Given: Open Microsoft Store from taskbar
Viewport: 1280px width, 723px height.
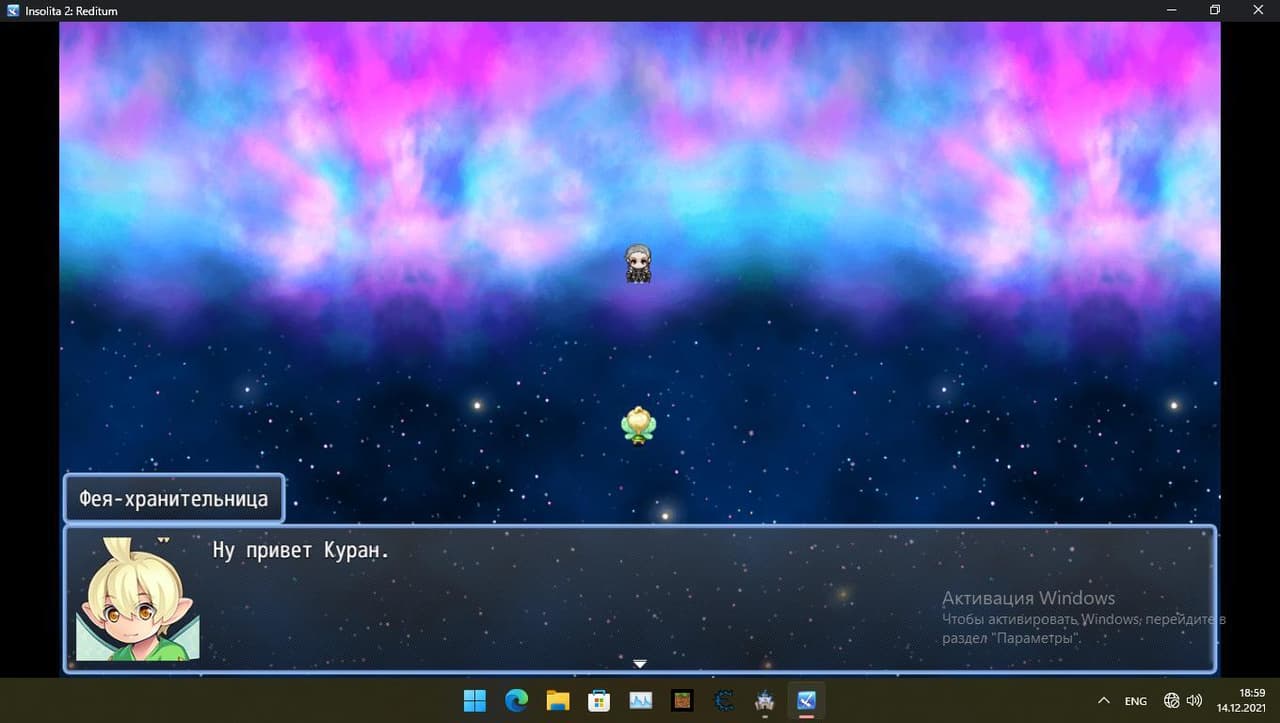Looking at the screenshot, I should click(x=599, y=700).
